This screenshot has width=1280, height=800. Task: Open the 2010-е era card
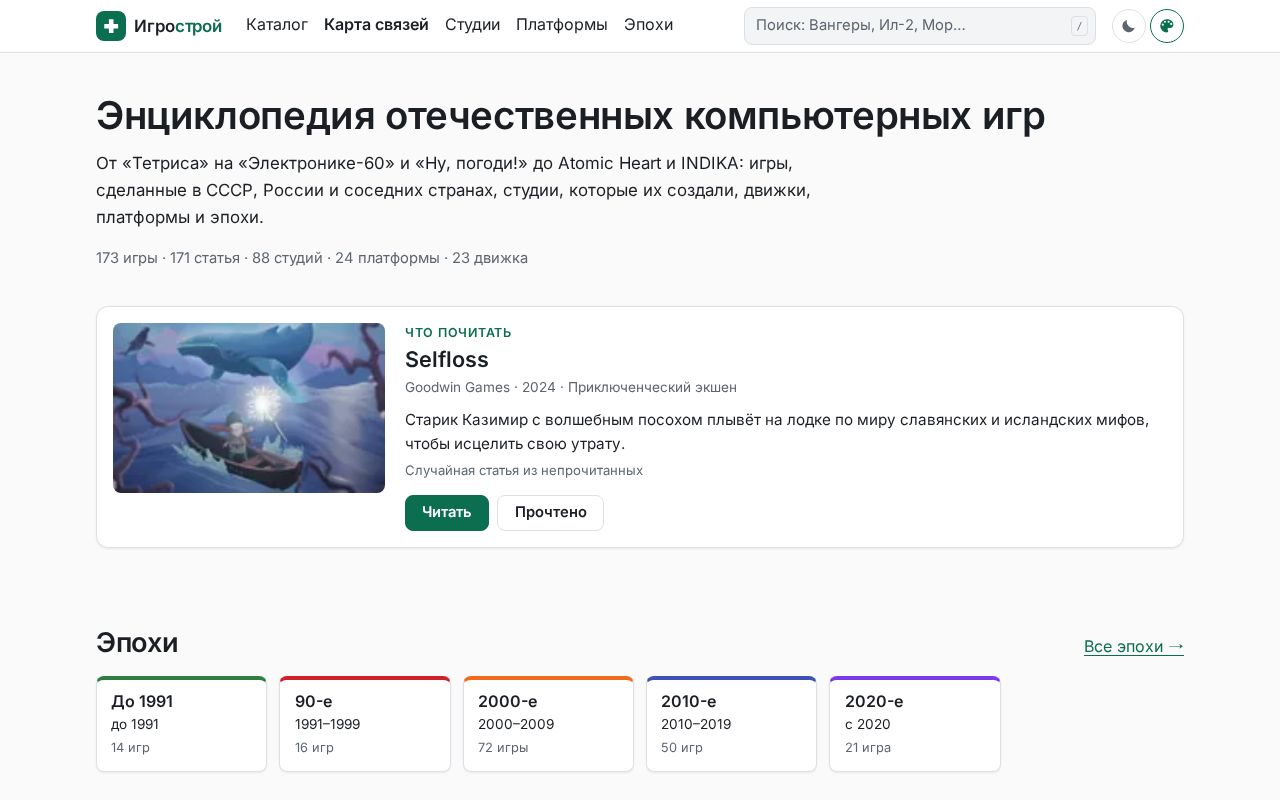click(731, 724)
